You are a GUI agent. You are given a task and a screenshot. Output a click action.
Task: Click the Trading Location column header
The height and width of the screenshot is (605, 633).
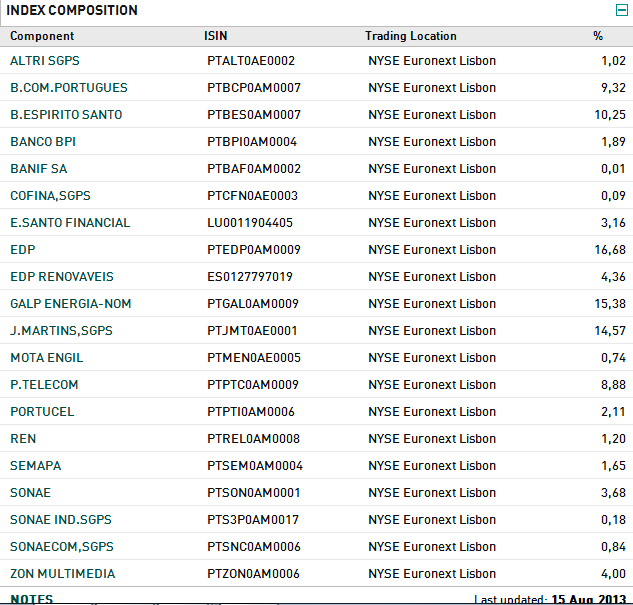pyautogui.click(x=411, y=36)
